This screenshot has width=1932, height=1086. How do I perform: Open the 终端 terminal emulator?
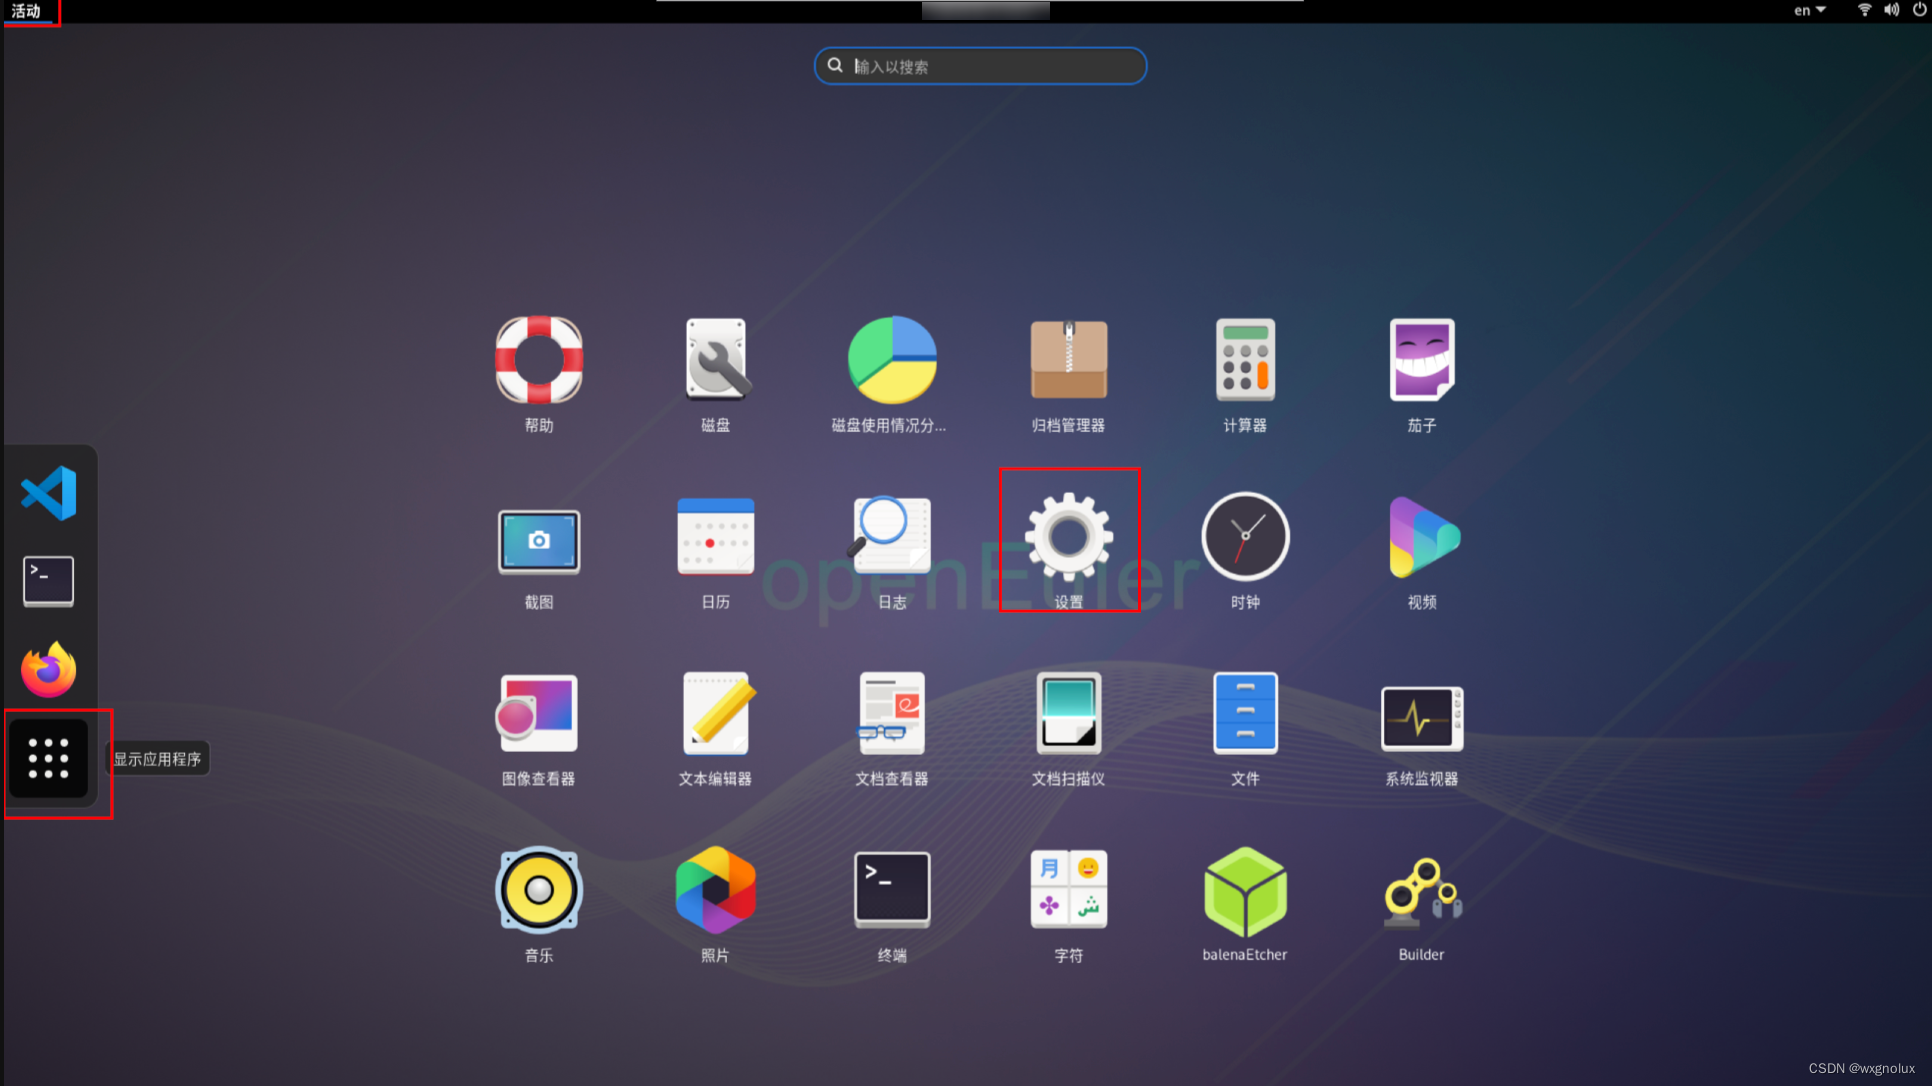pos(892,890)
